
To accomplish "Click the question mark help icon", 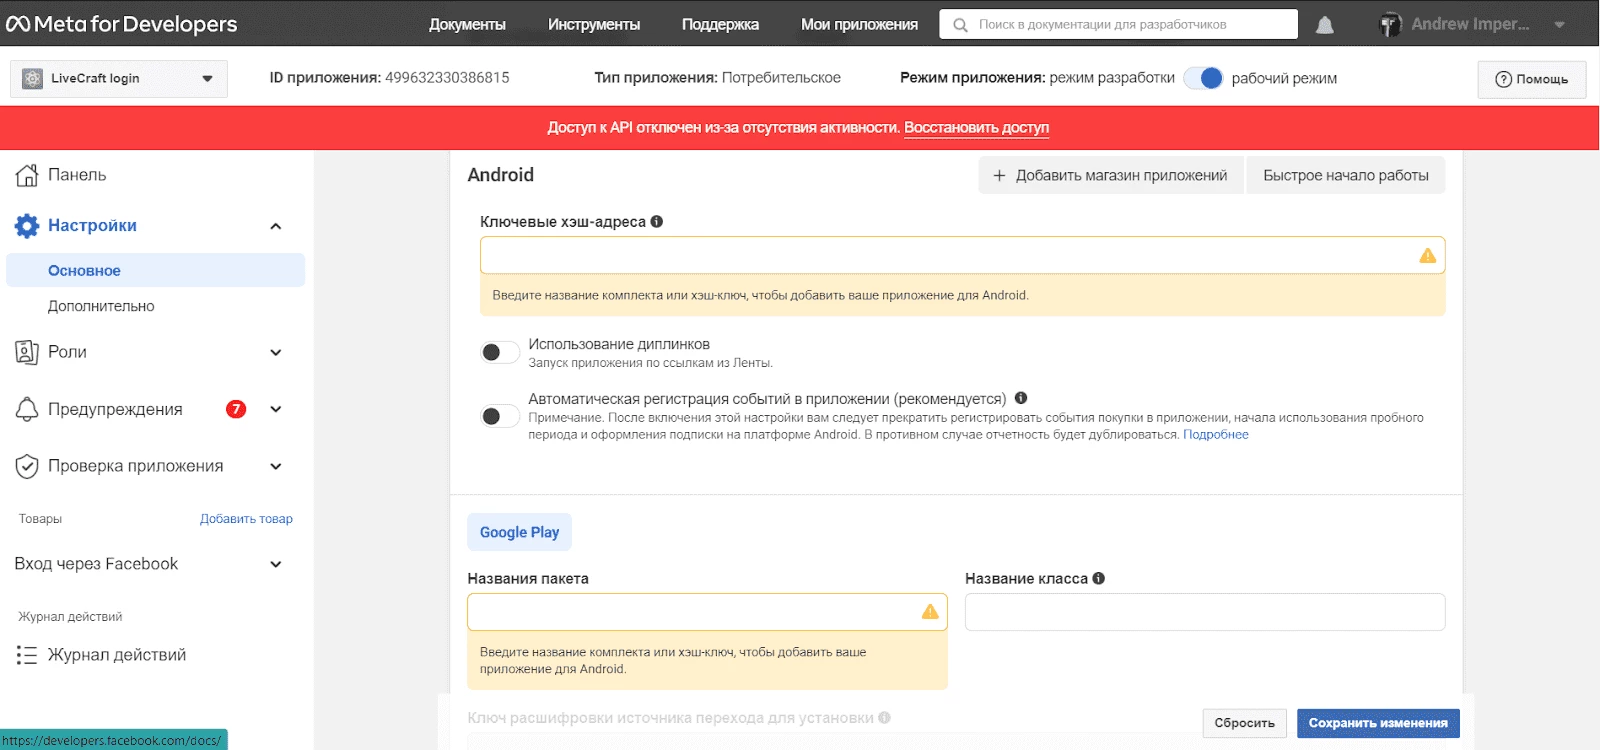I will (1503, 79).
